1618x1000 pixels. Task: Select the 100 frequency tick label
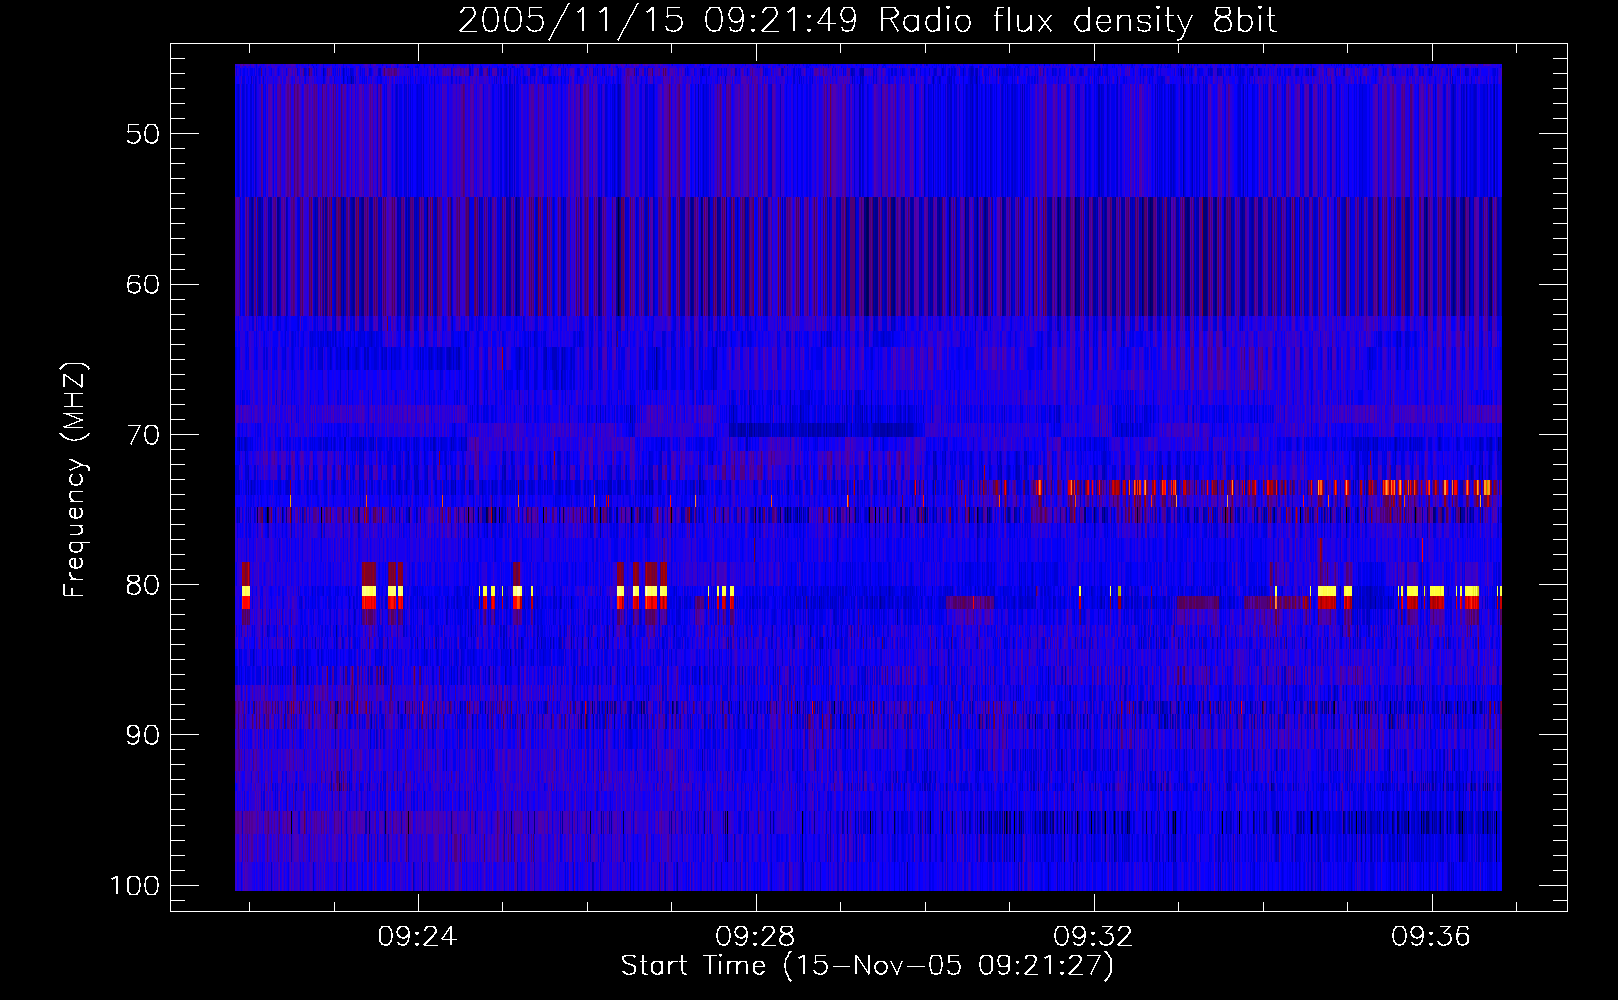point(135,886)
